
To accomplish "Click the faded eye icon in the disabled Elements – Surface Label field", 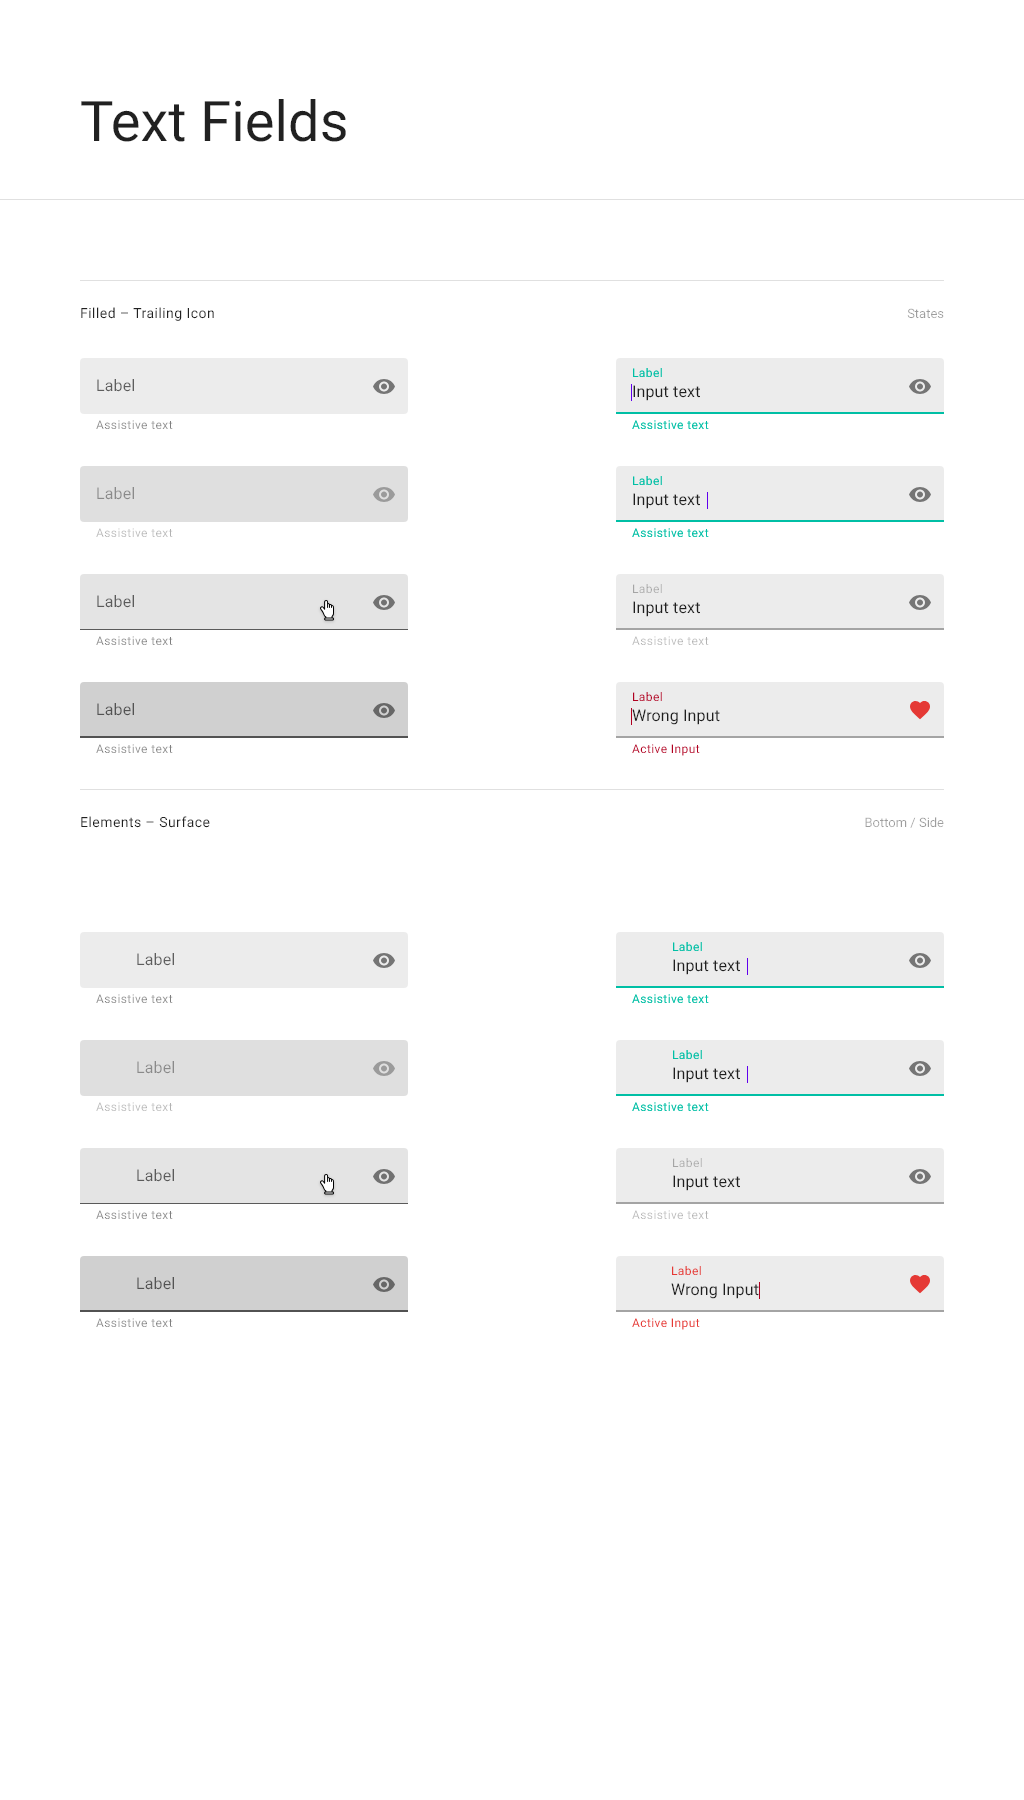I will coord(384,1068).
